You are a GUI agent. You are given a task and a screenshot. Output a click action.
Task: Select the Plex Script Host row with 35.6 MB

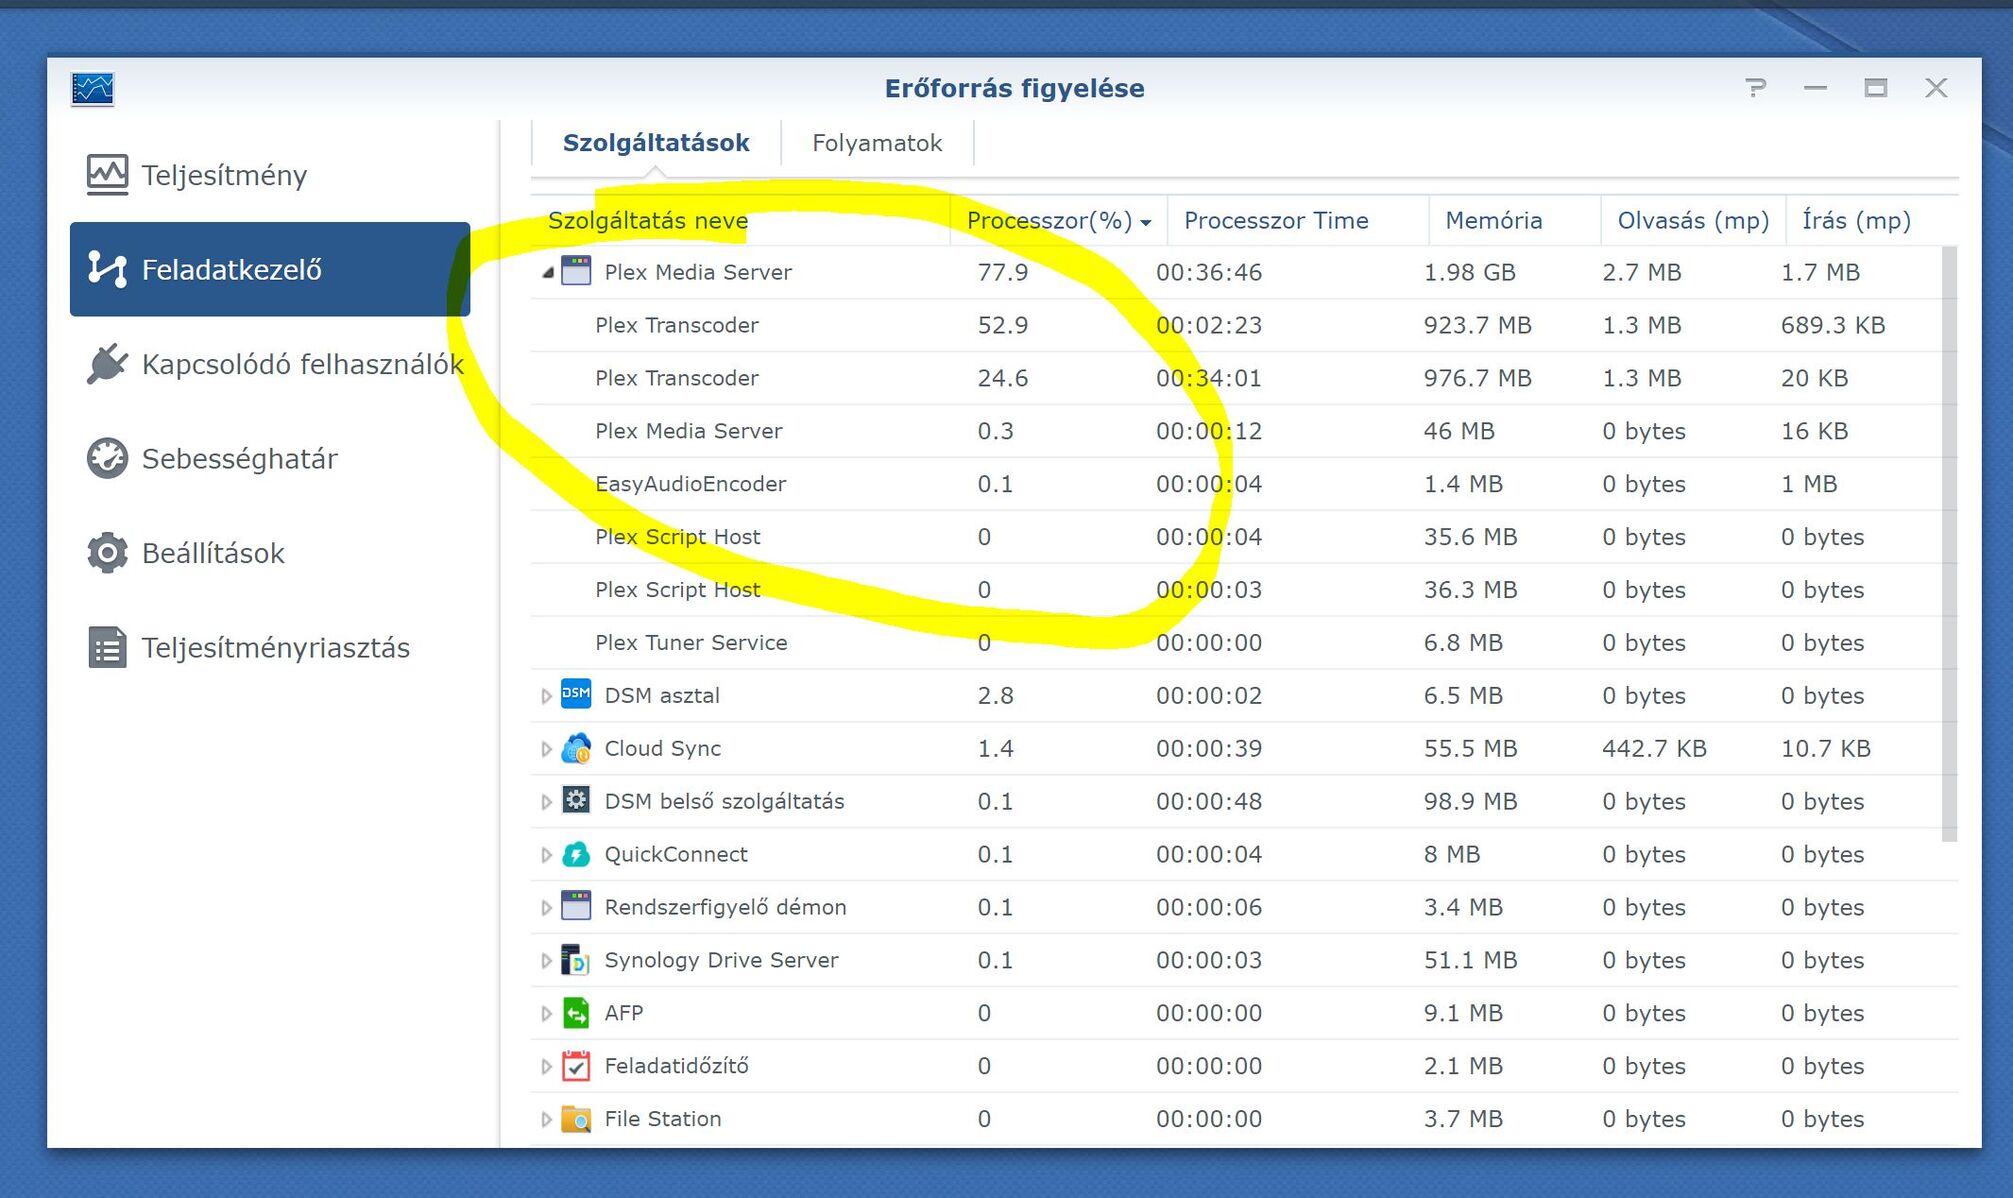1236,537
